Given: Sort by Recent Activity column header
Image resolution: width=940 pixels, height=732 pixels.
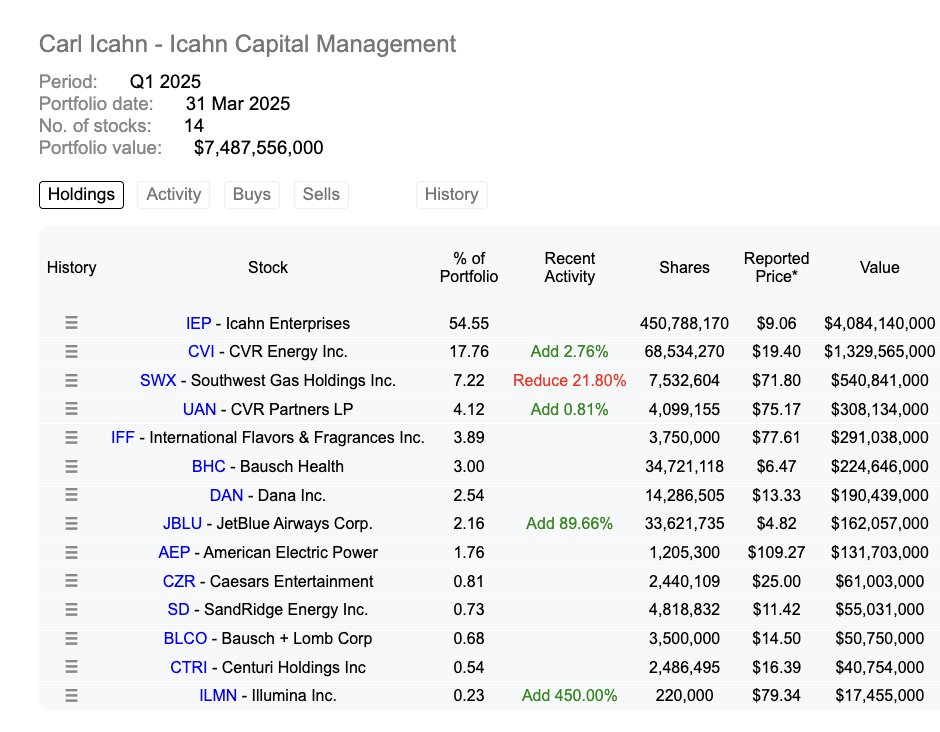Looking at the screenshot, I should click(570, 267).
